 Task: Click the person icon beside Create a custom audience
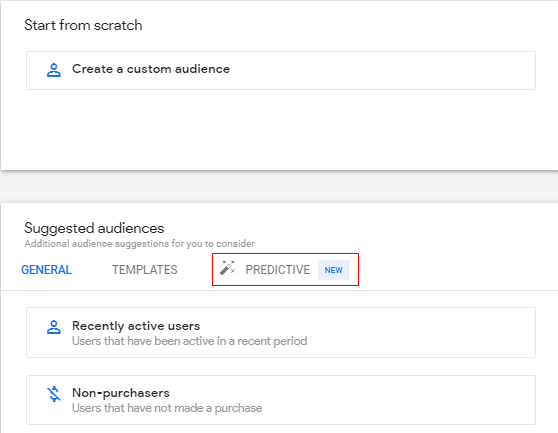coord(54,70)
